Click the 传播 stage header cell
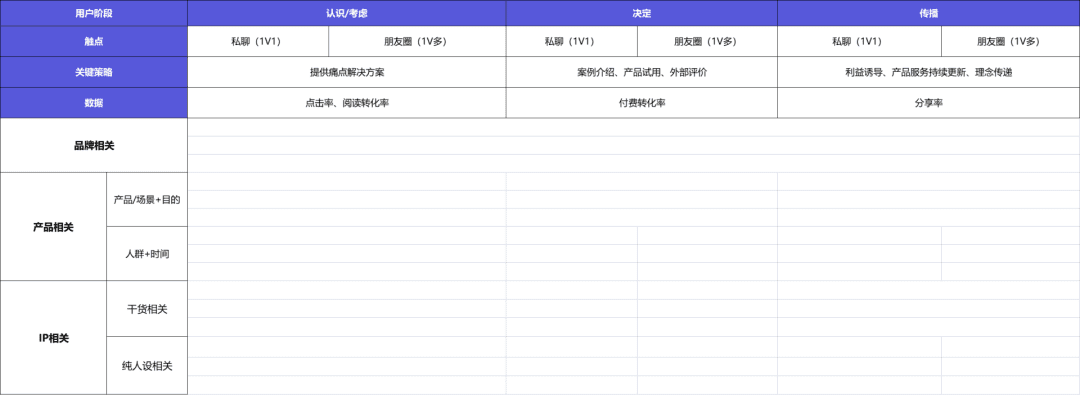 tap(928, 13)
